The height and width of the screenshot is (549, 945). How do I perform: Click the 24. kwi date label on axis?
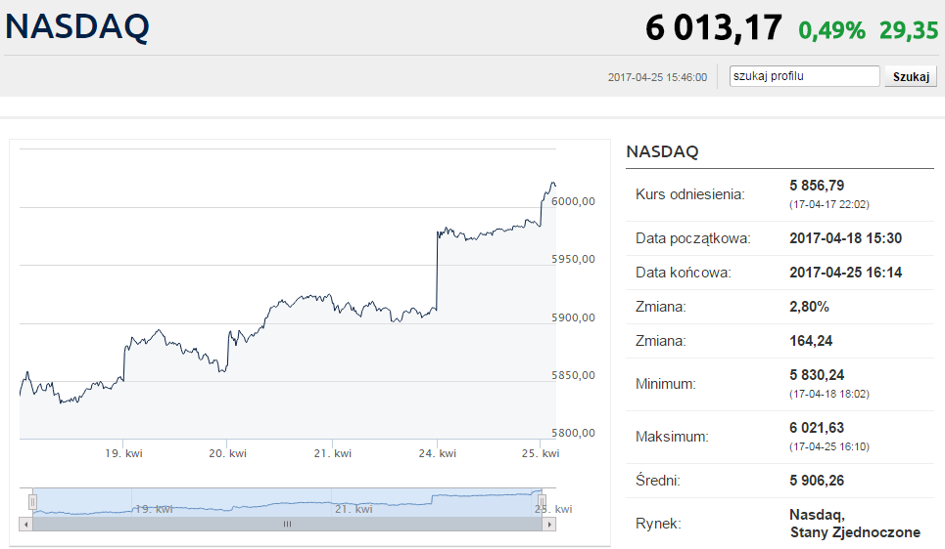tap(438, 453)
